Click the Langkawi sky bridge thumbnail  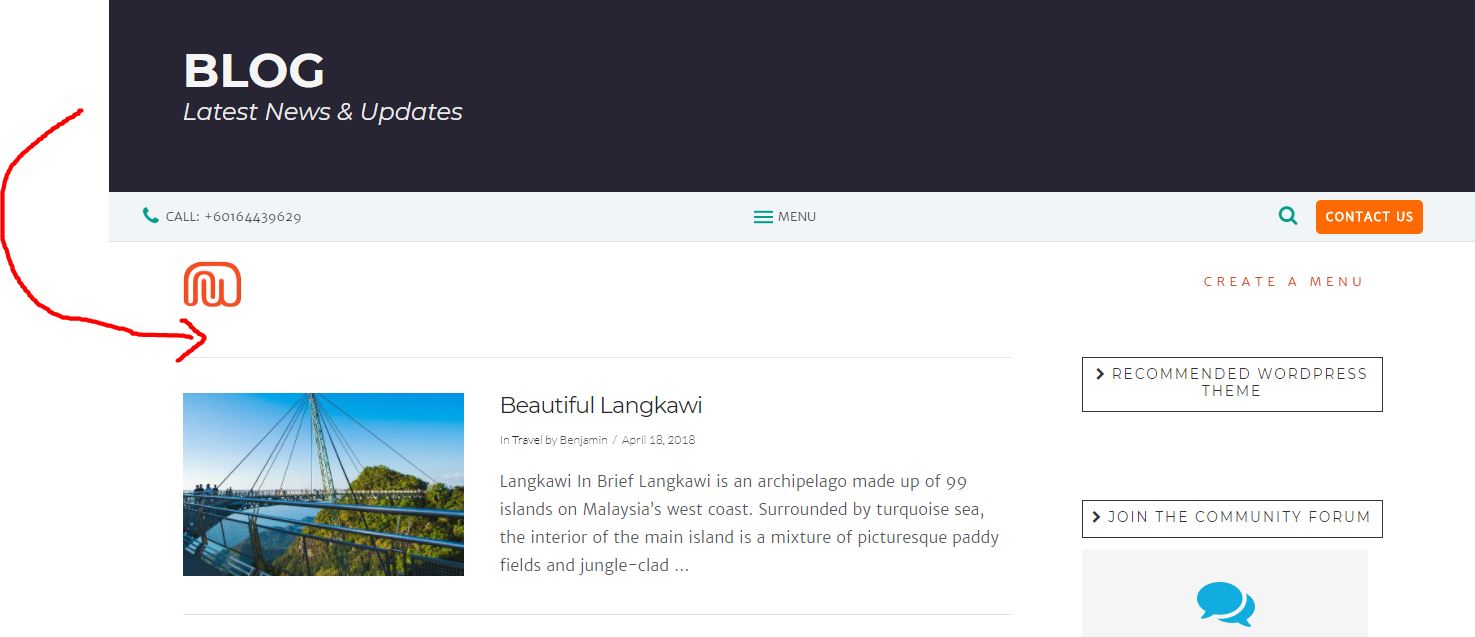pos(323,484)
